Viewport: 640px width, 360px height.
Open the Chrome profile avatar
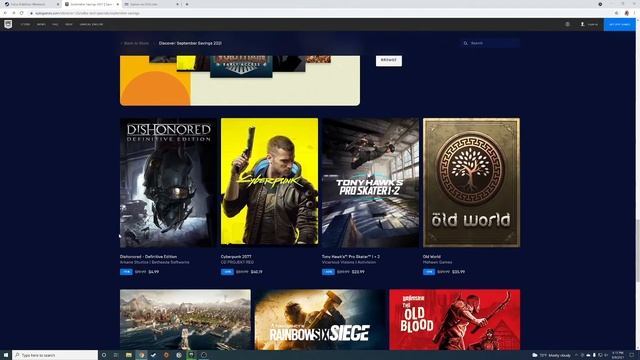coord(627,13)
